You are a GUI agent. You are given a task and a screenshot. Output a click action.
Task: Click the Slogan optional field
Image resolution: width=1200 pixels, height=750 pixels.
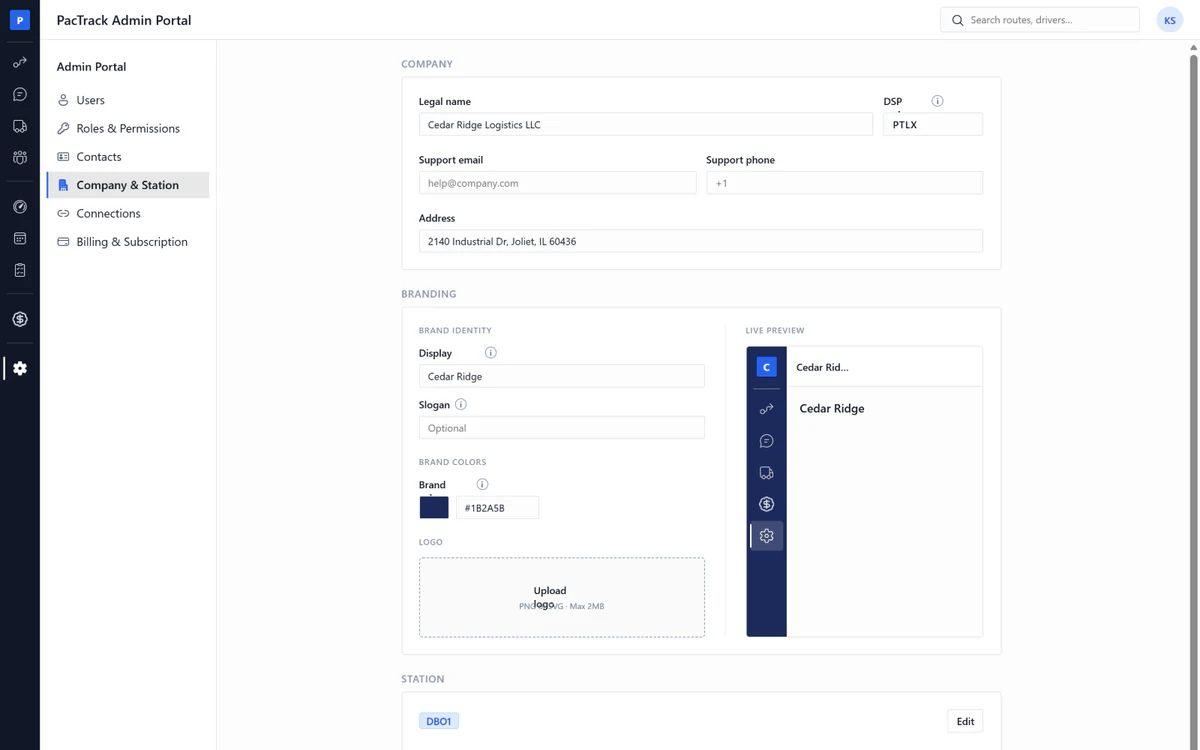[562, 428]
